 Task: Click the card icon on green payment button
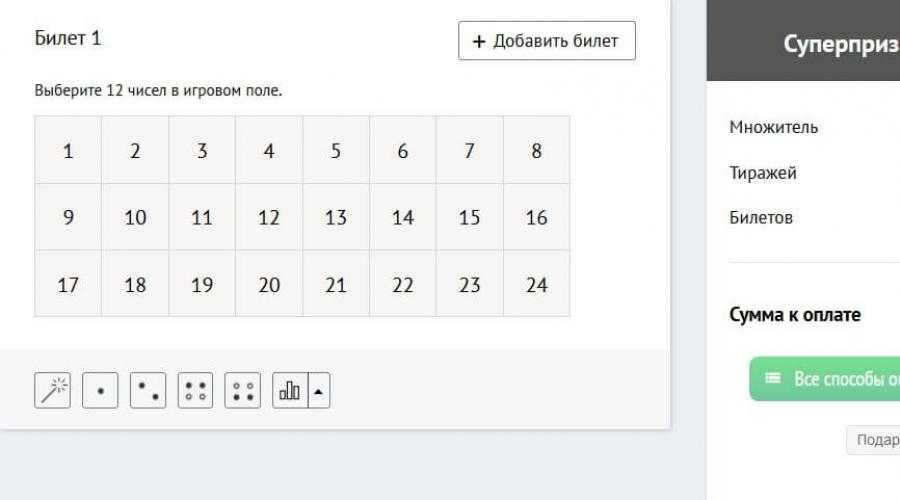click(x=773, y=378)
